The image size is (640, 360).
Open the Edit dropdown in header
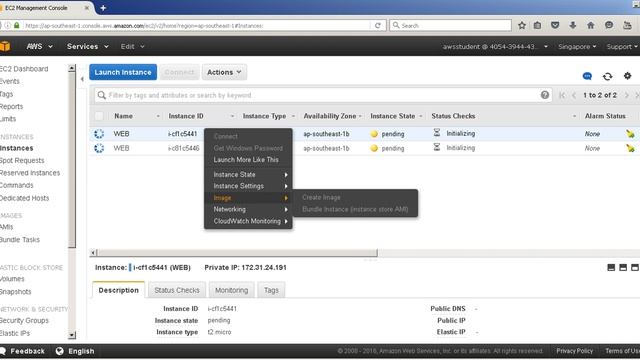(x=133, y=47)
